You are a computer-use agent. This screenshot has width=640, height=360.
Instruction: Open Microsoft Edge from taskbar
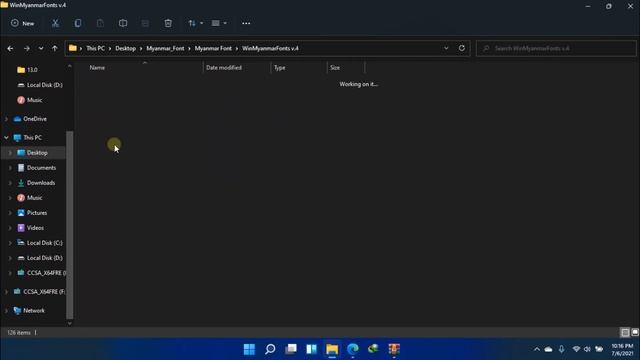tap(353, 349)
